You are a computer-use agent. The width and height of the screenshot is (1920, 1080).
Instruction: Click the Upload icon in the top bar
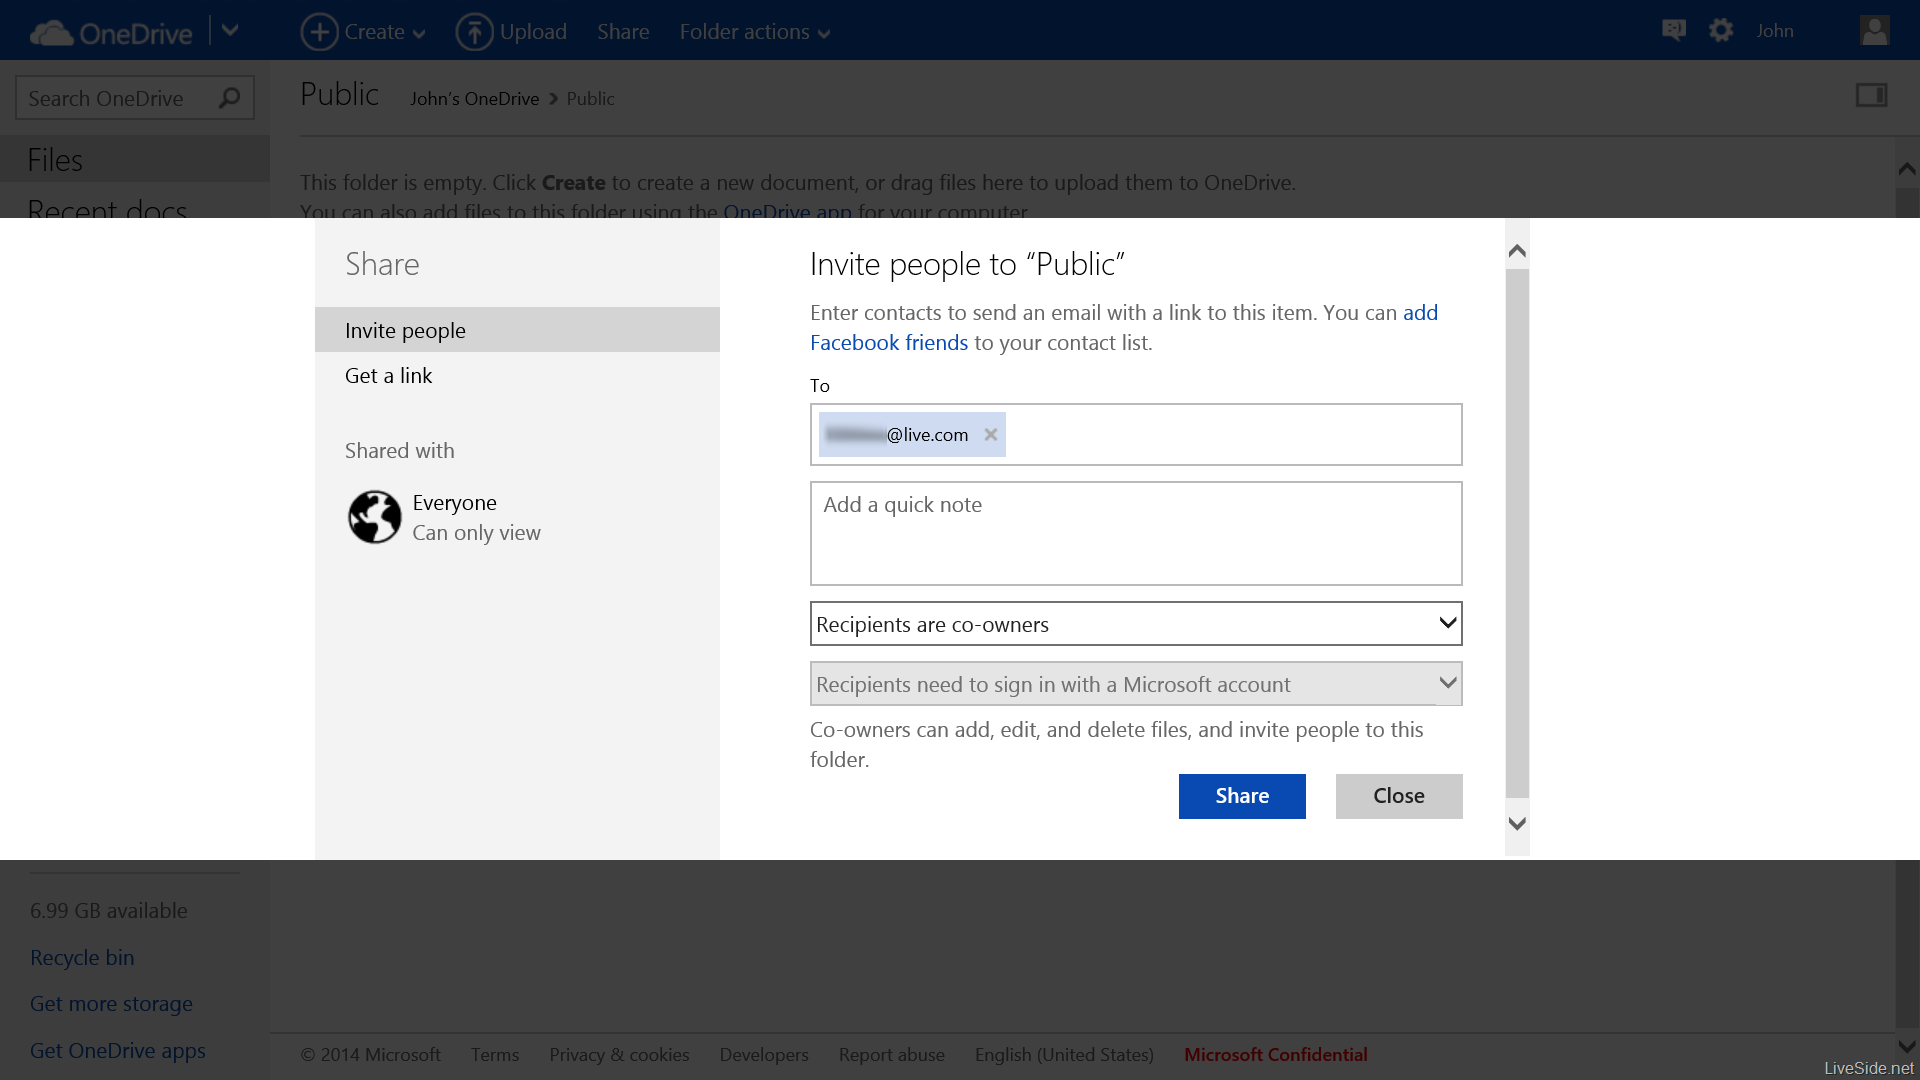click(x=475, y=31)
